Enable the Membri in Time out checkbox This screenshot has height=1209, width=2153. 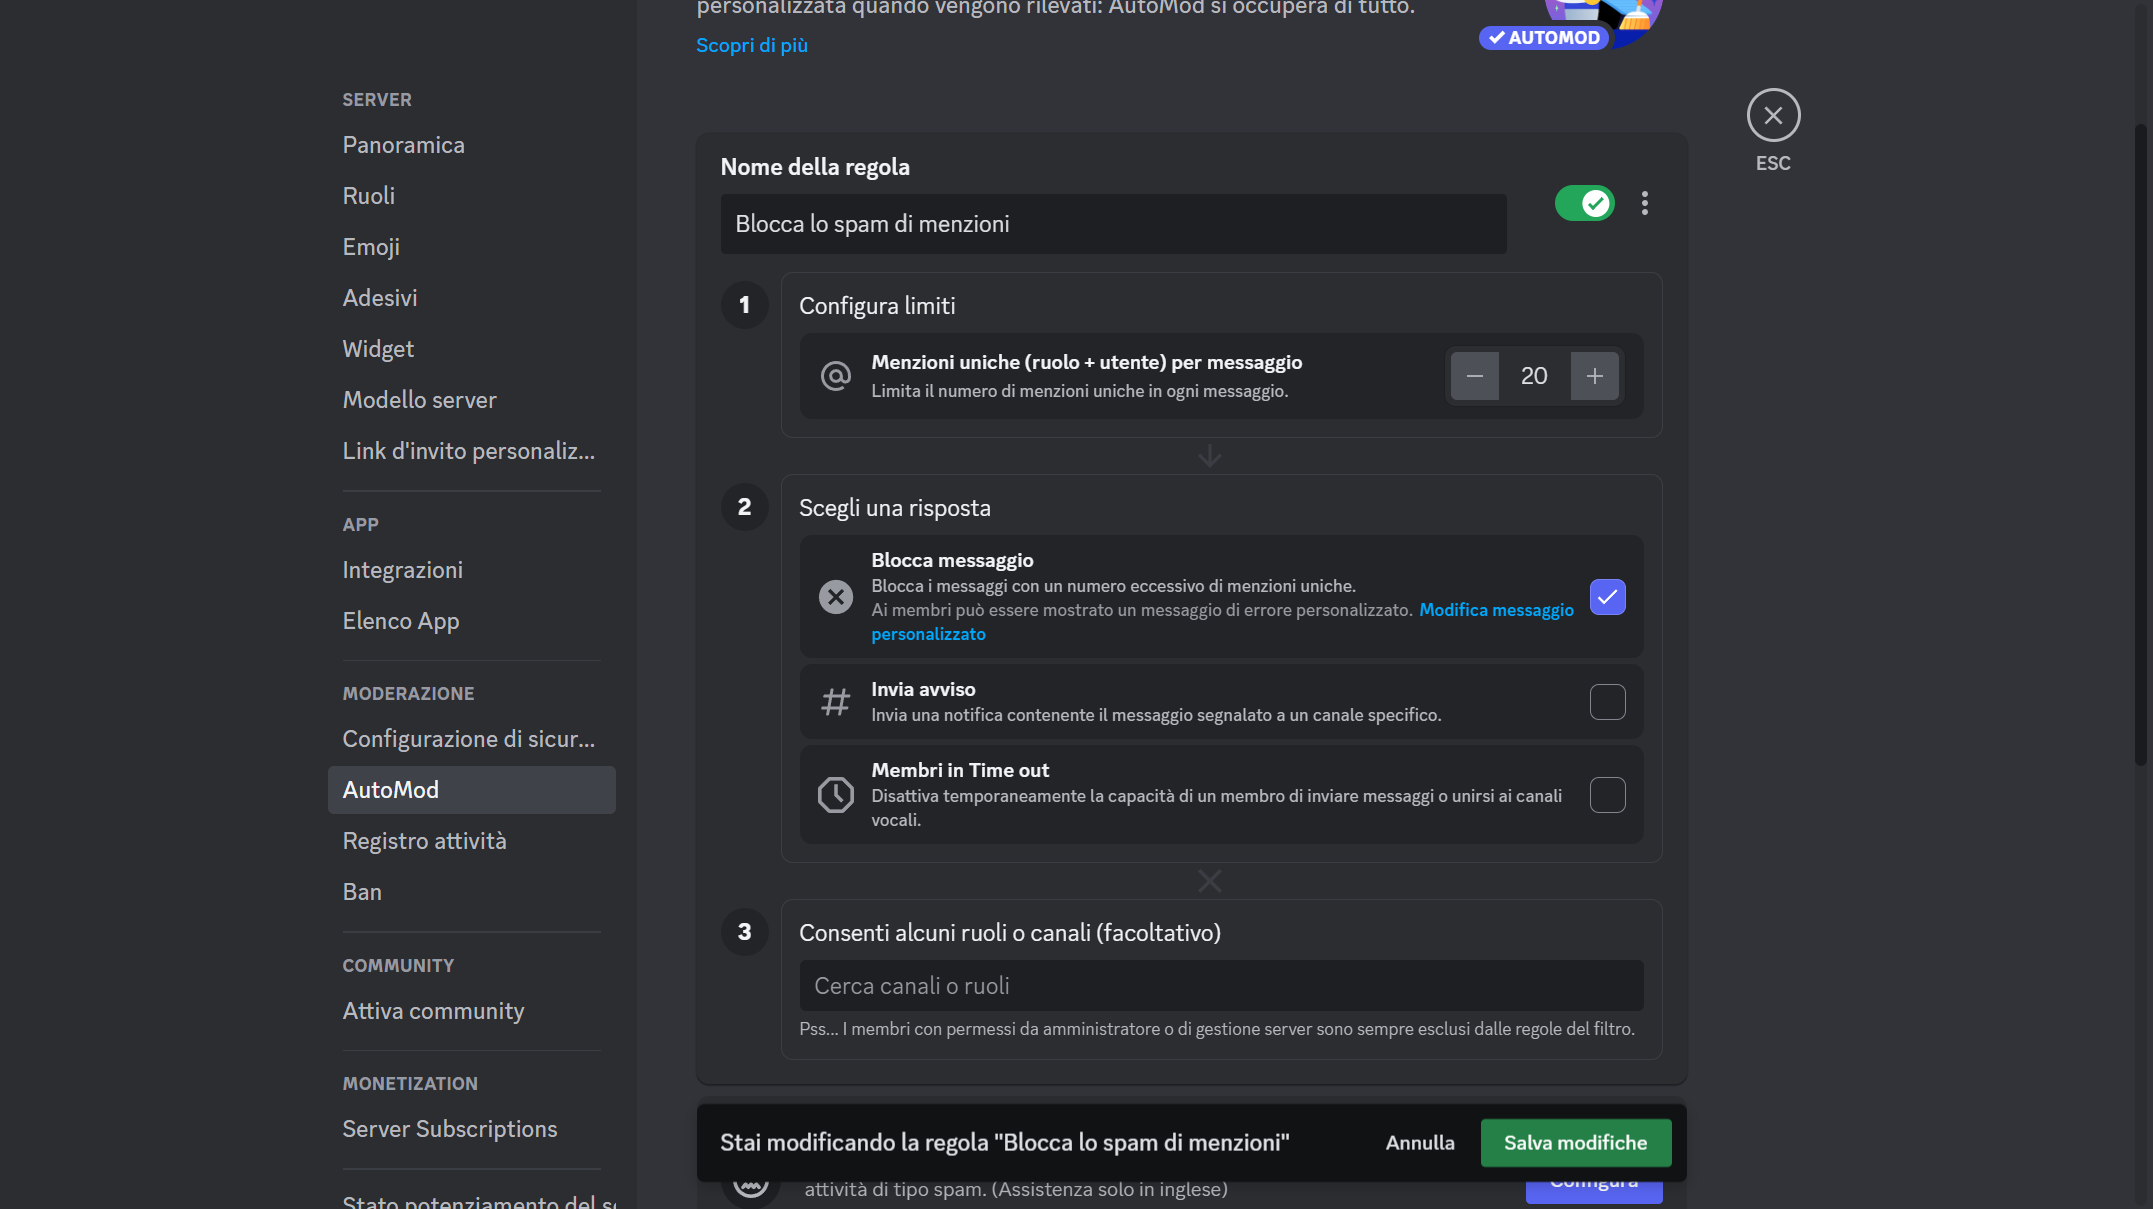tap(1607, 795)
